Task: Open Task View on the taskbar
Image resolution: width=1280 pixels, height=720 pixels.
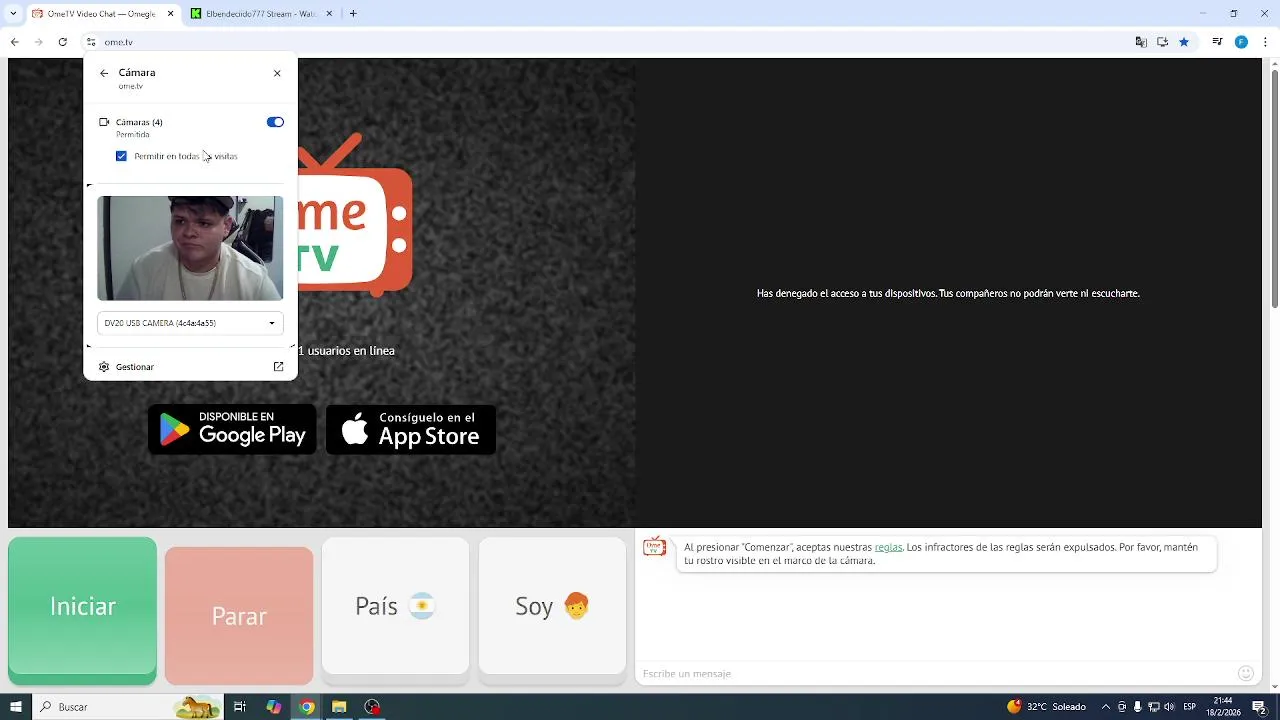Action: [240, 707]
